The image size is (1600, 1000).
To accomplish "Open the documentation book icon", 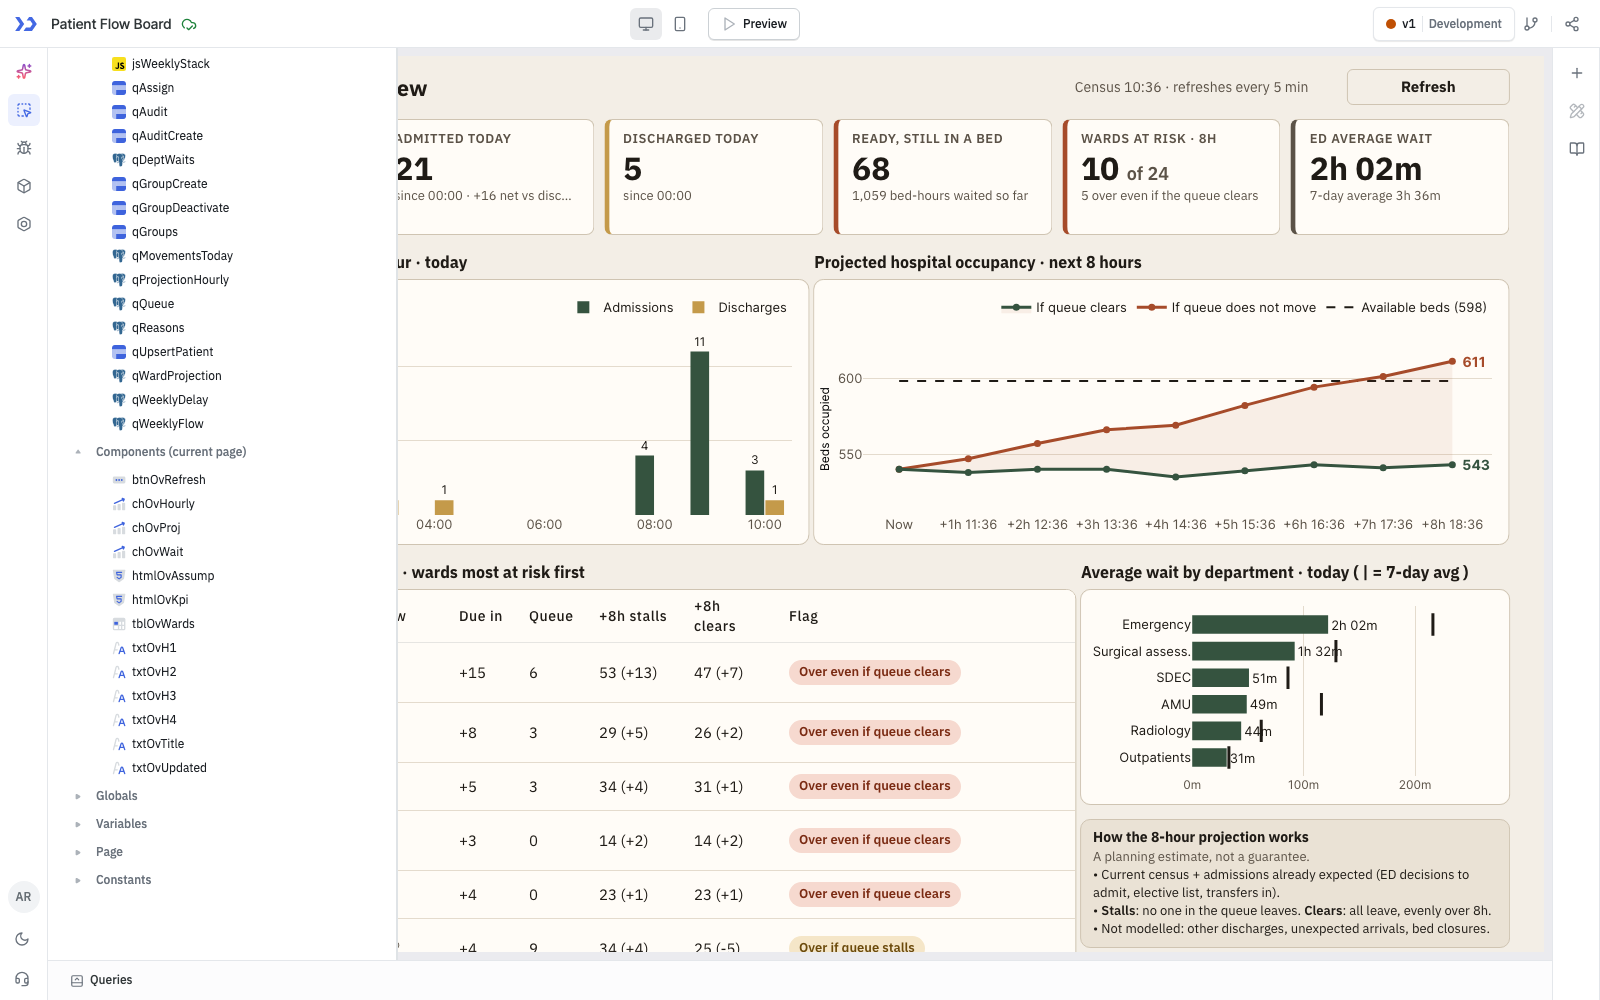I will [x=1577, y=149].
